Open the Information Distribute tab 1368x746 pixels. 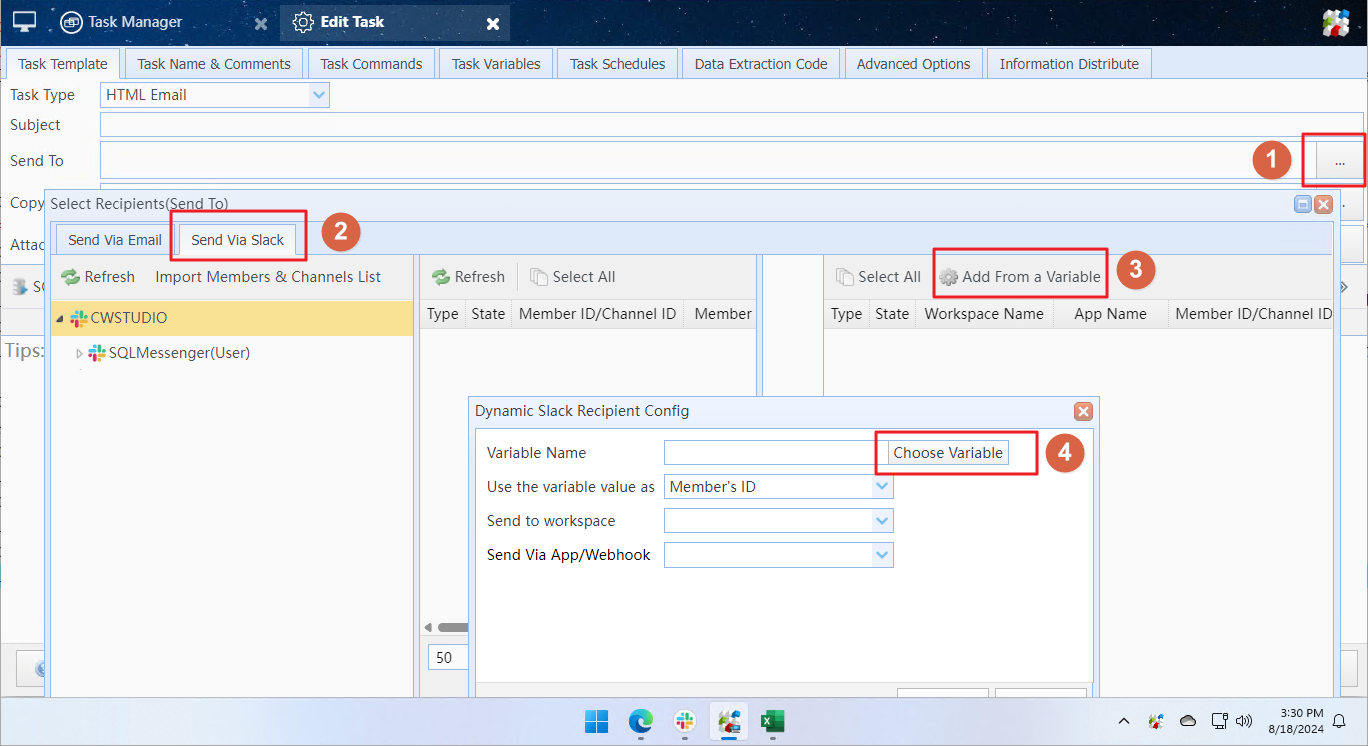[1069, 64]
